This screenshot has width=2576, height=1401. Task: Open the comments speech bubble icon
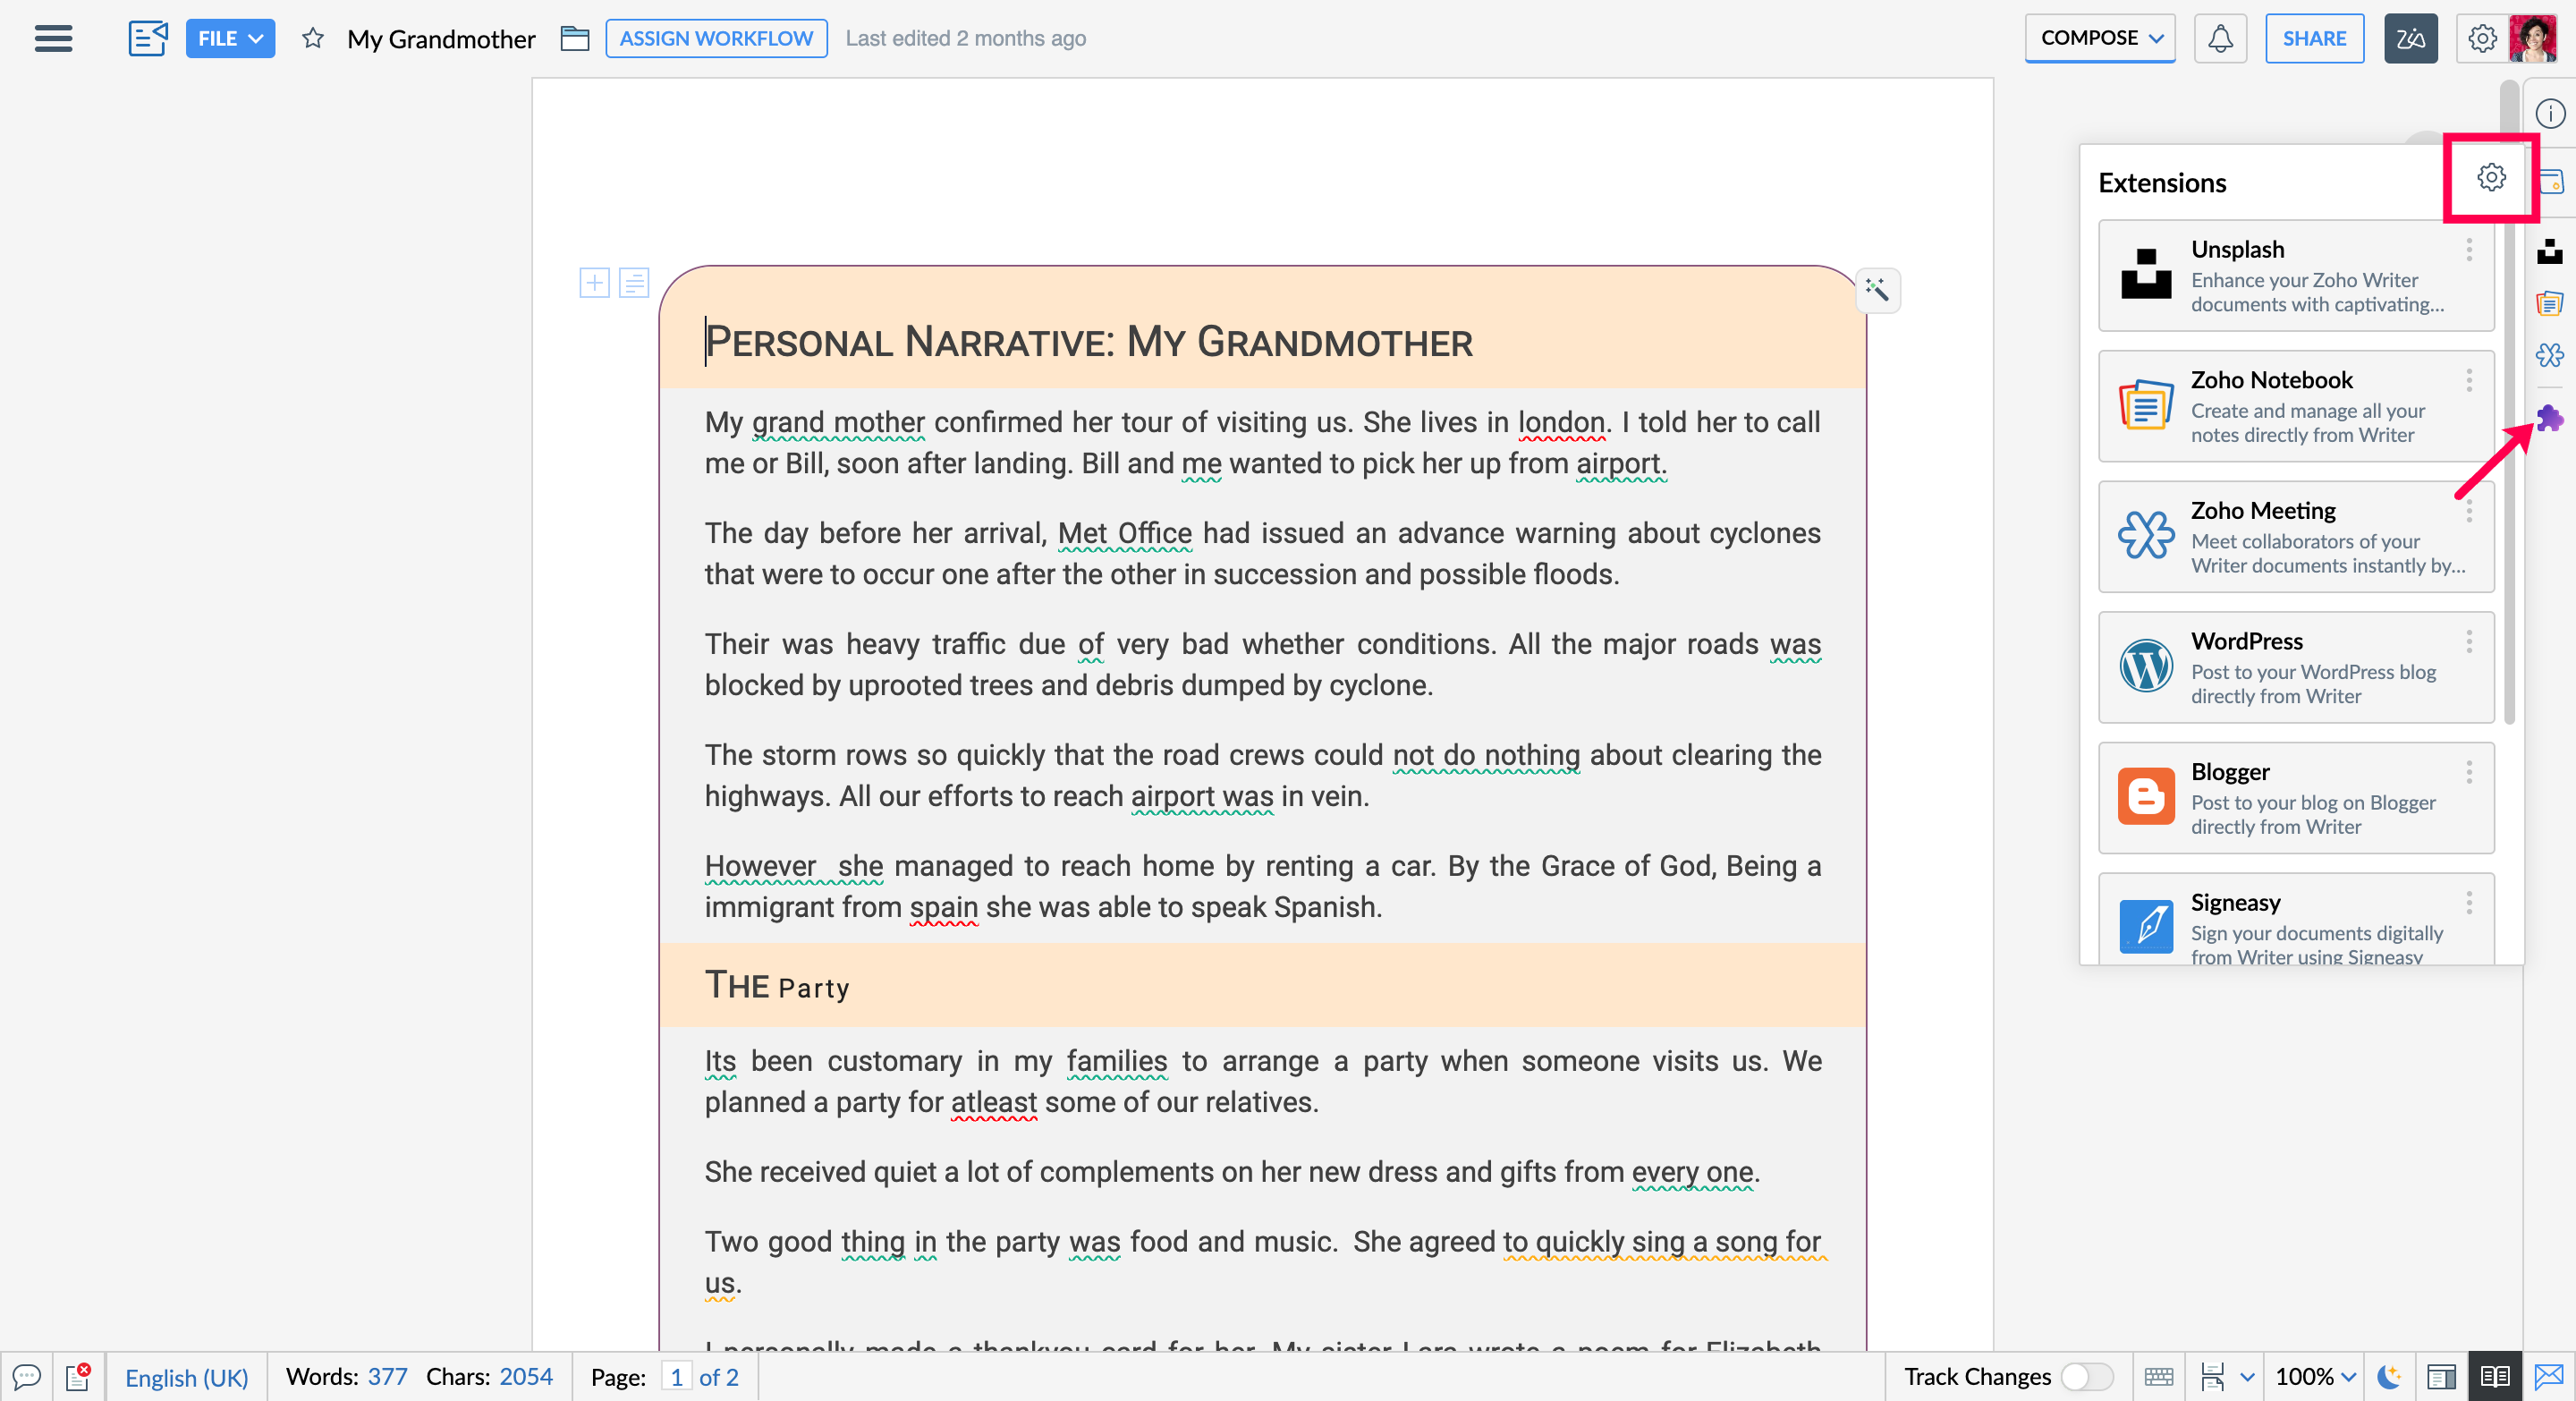[26, 1377]
